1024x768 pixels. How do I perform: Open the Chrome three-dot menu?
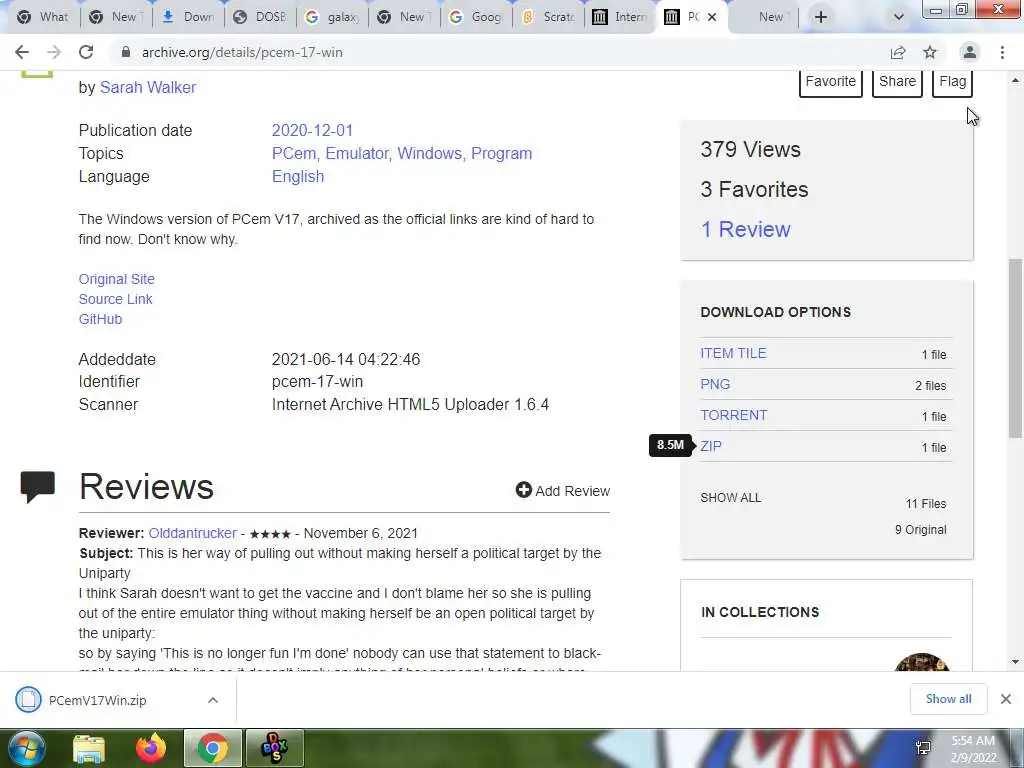pyautogui.click(x=1002, y=52)
